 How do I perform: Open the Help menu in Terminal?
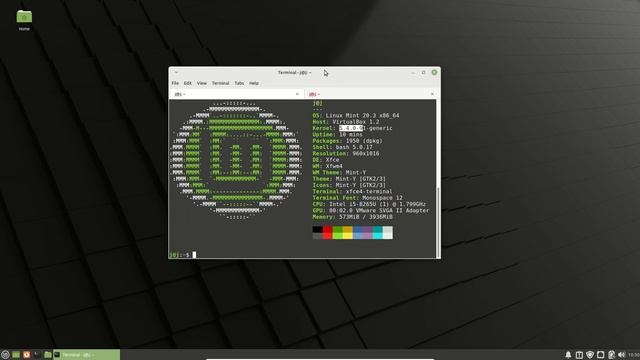click(x=254, y=83)
